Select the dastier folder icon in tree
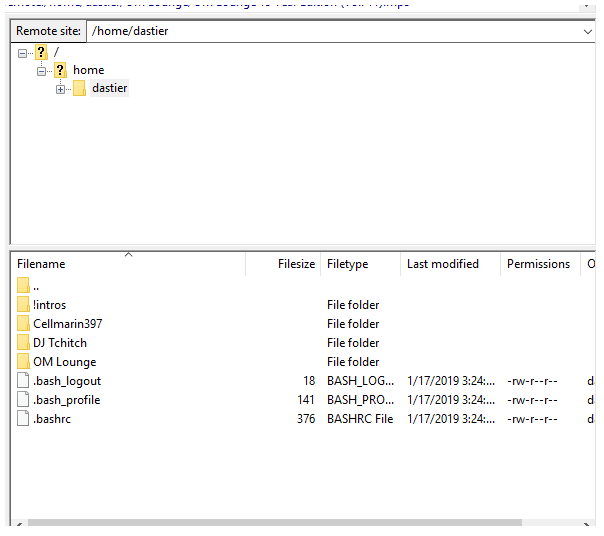 79,88
